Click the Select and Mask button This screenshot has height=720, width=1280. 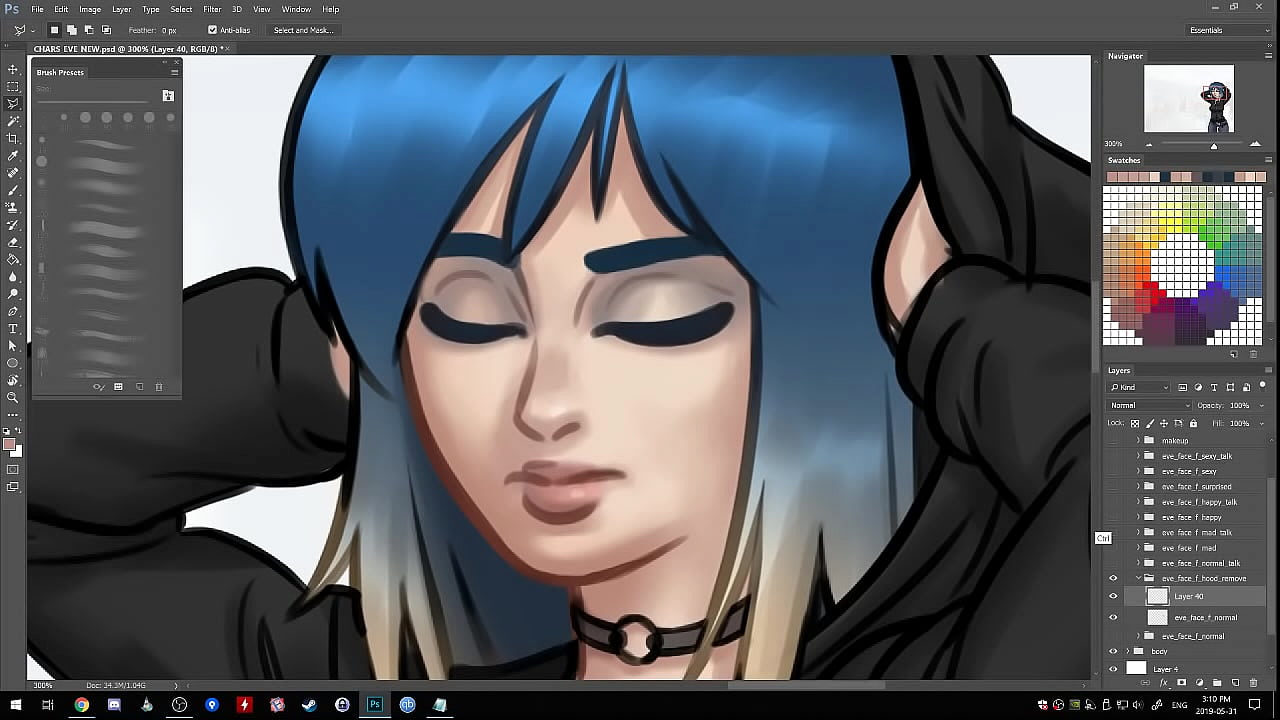tap(303, 30)
